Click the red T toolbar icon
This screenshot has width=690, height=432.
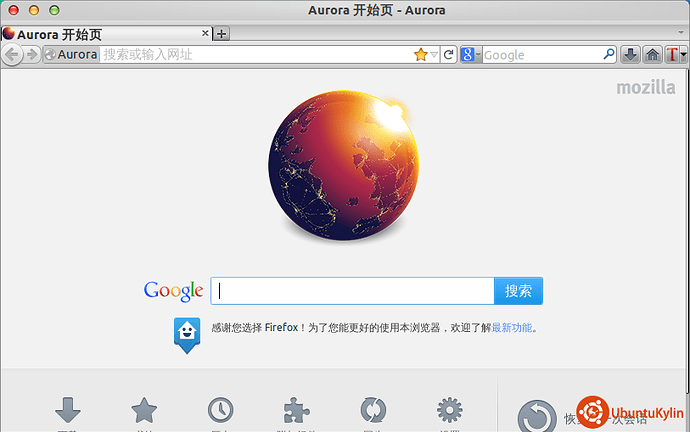(672, 55)
